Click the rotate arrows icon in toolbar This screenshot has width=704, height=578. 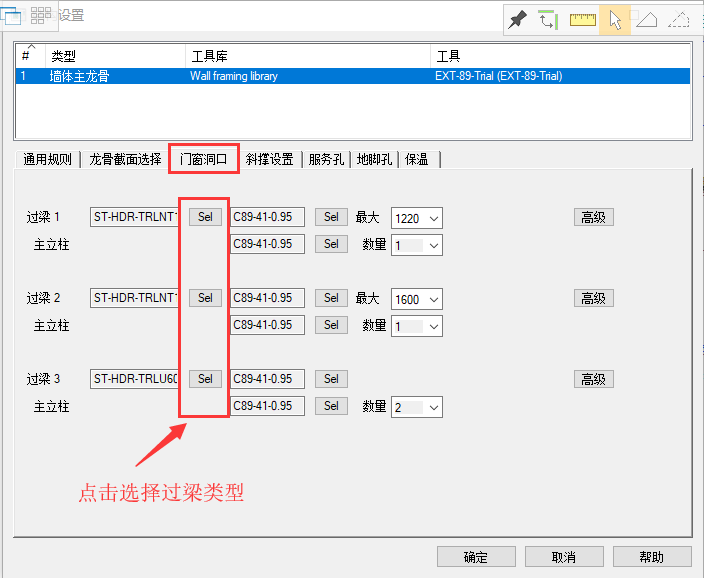pyautogui.click(x=548, y=20)
